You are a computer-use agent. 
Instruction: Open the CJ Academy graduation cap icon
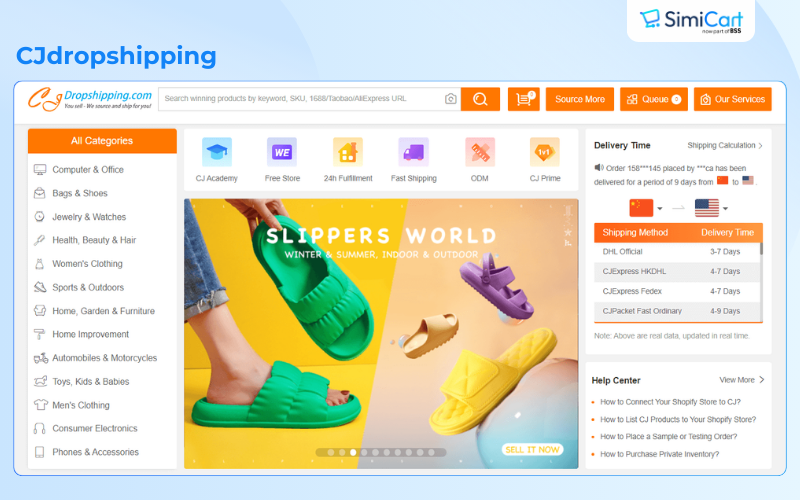217,152
